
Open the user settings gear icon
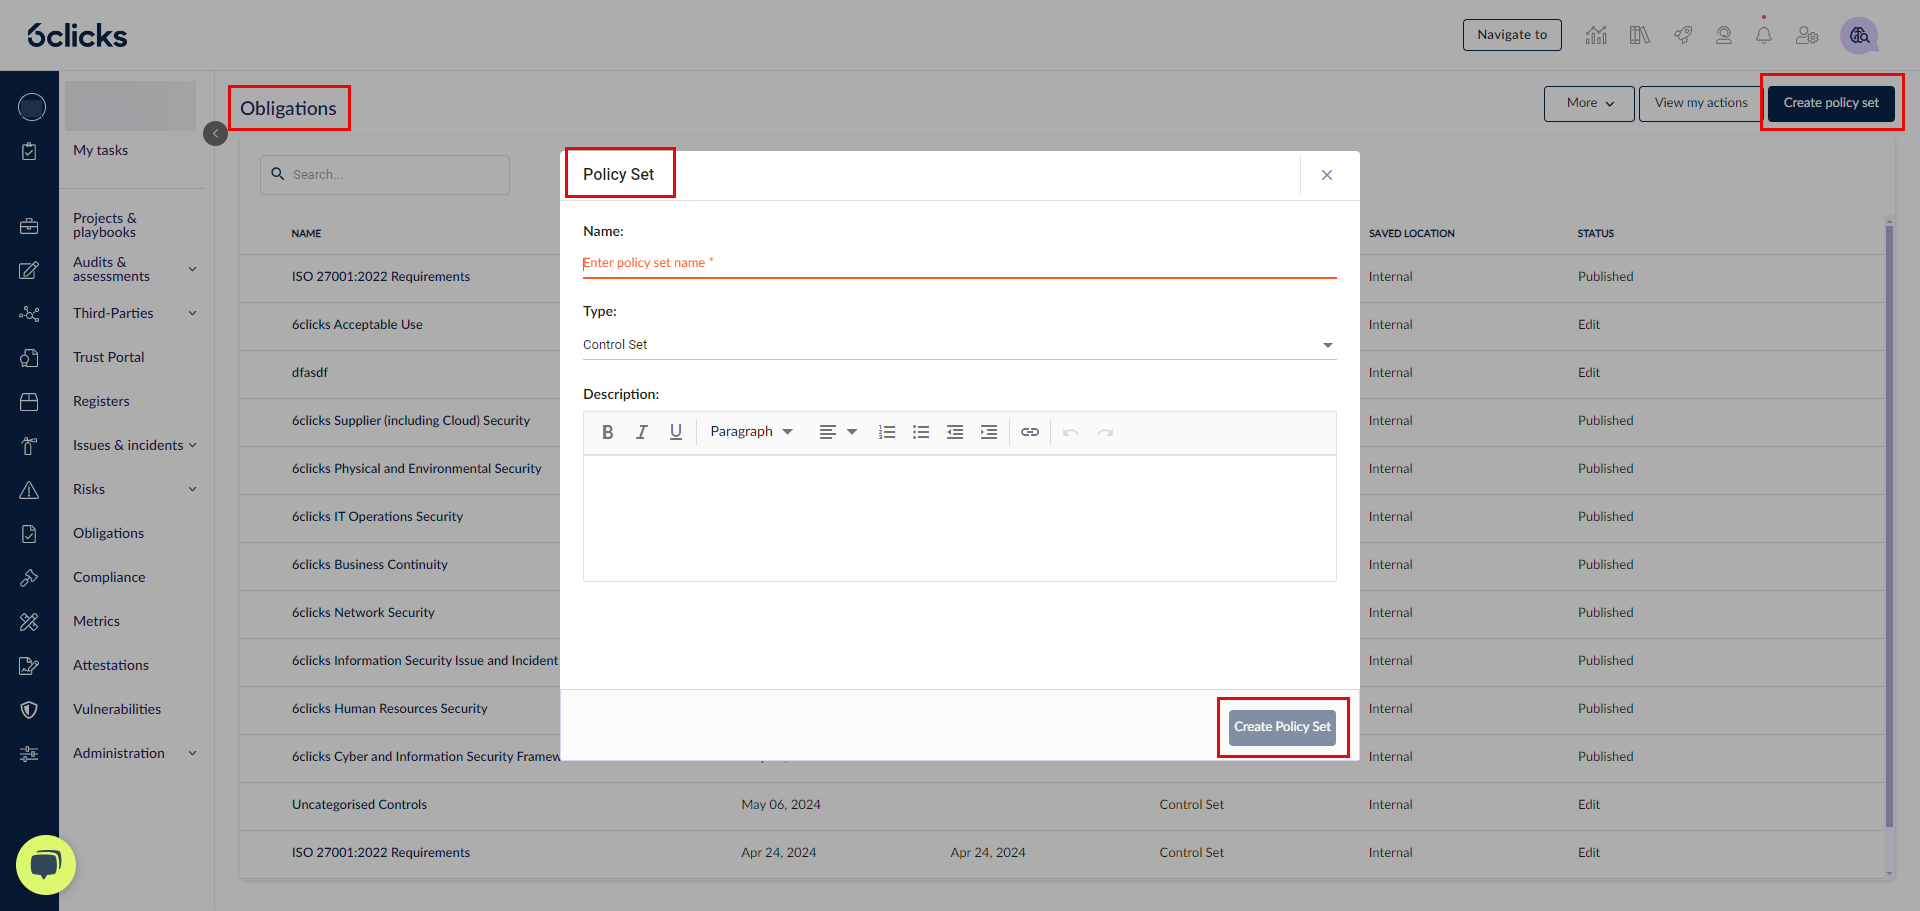tap(1807, 35)
